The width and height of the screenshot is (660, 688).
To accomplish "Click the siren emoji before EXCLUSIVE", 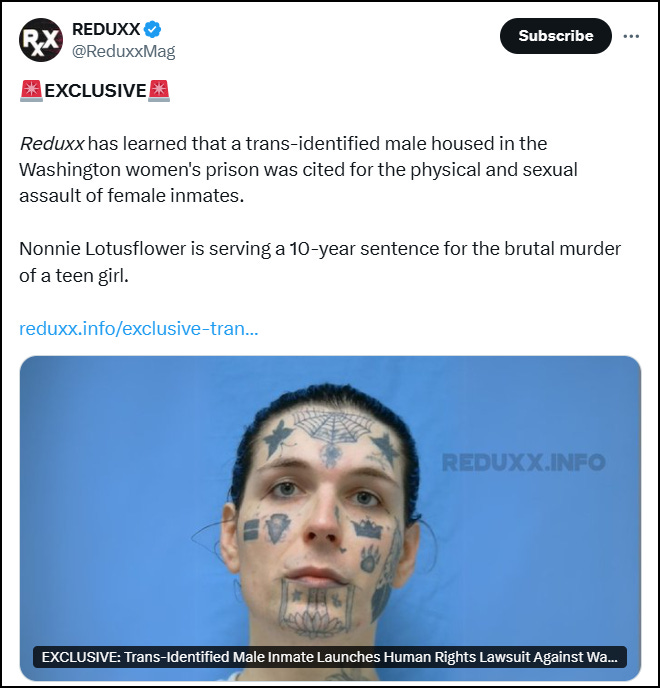I will [31, 91].
